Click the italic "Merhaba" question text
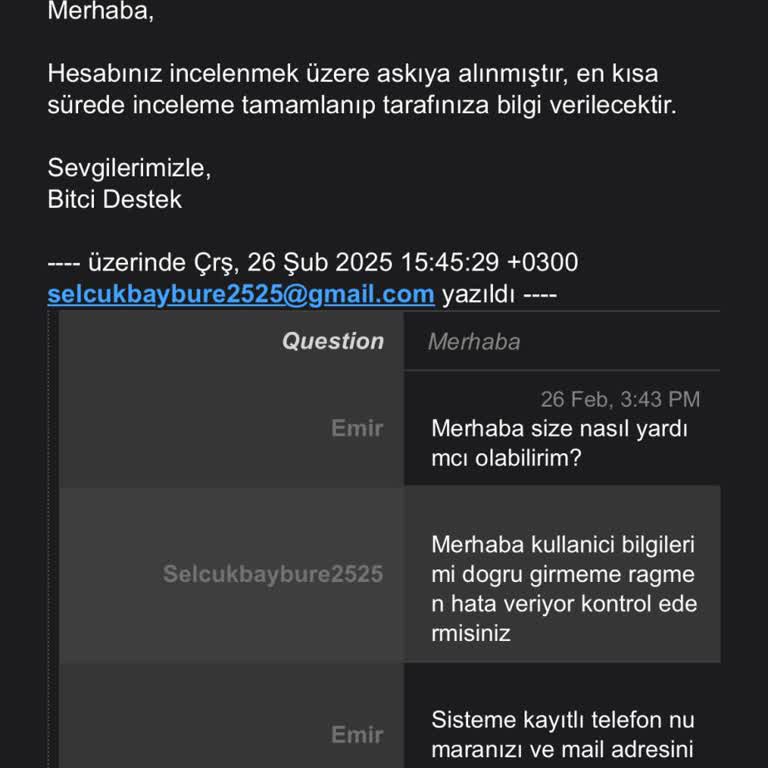 474,342
